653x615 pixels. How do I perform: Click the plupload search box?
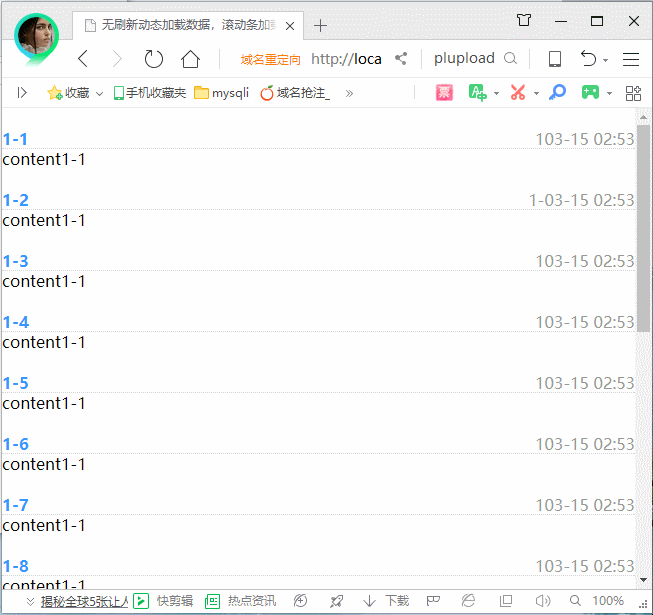pos(464,58)
